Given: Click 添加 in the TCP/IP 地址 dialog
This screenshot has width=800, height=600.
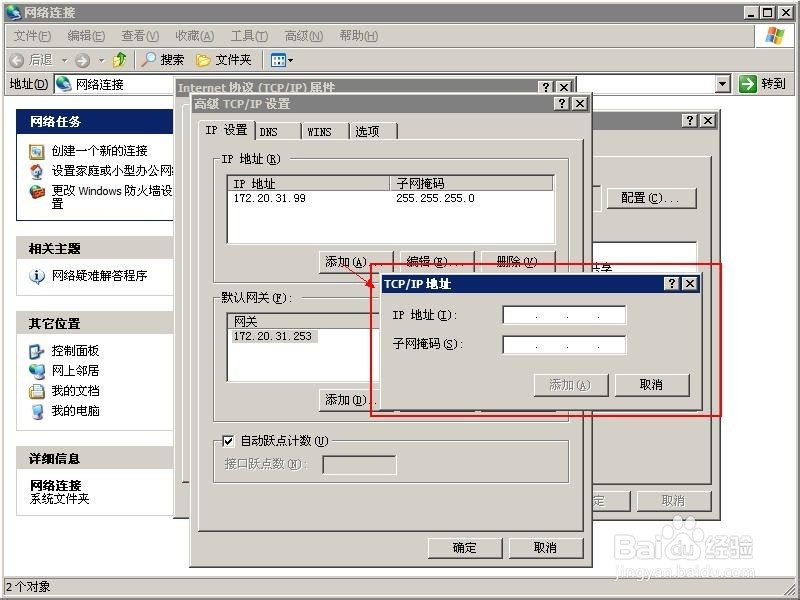Looking at the screenshot, I should (570, 385).
